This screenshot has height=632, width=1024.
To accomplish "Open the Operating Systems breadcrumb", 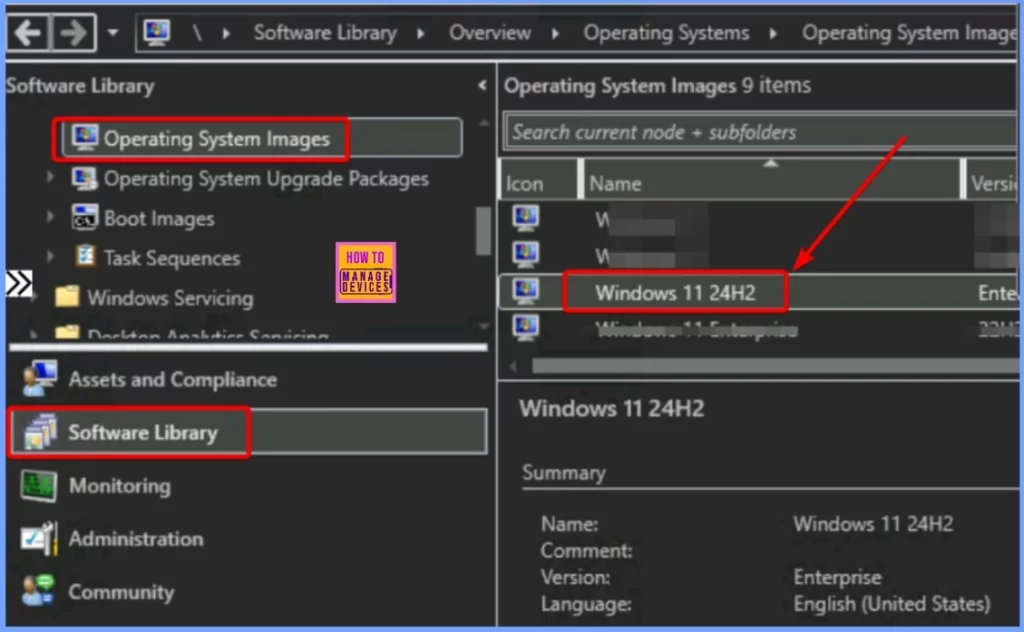I will pos(666,33).
